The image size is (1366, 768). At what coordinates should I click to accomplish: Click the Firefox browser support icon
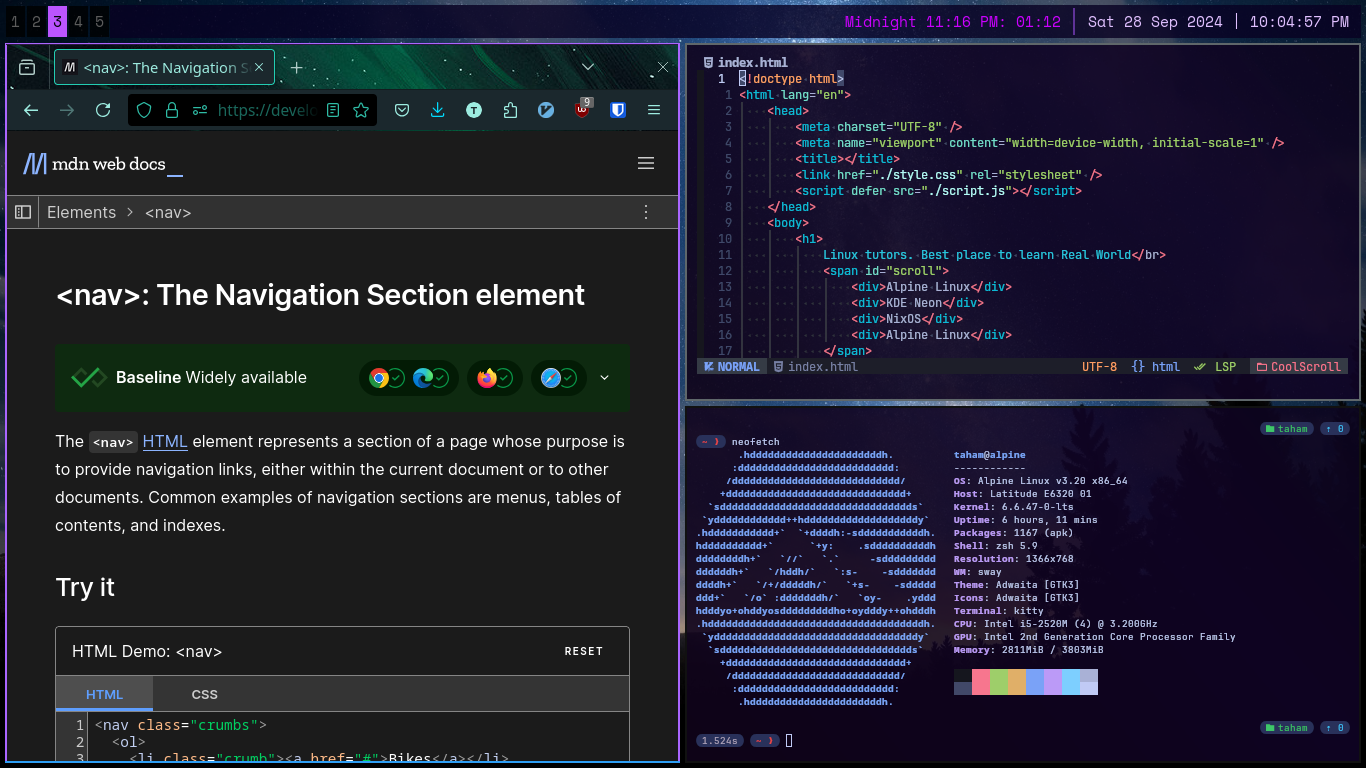click(x=487, y=378)
